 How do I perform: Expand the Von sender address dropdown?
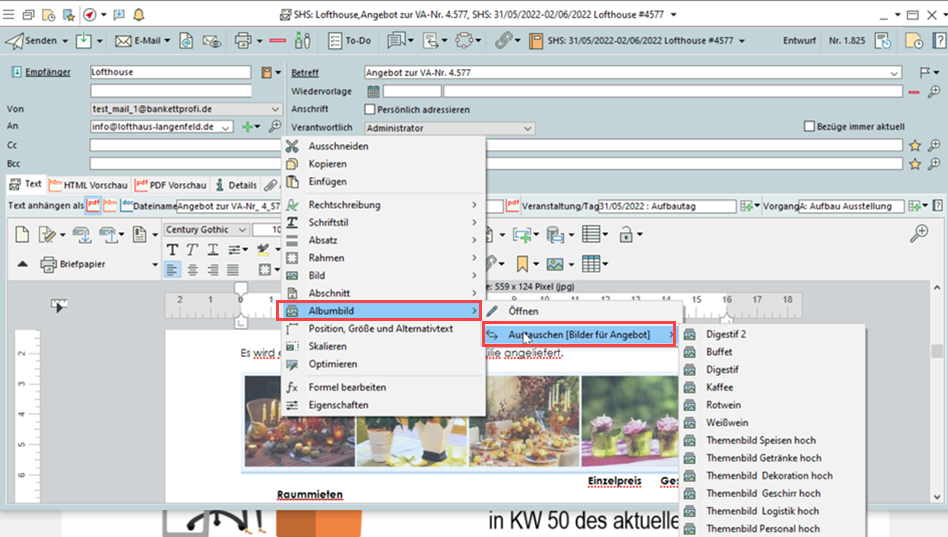275,110
